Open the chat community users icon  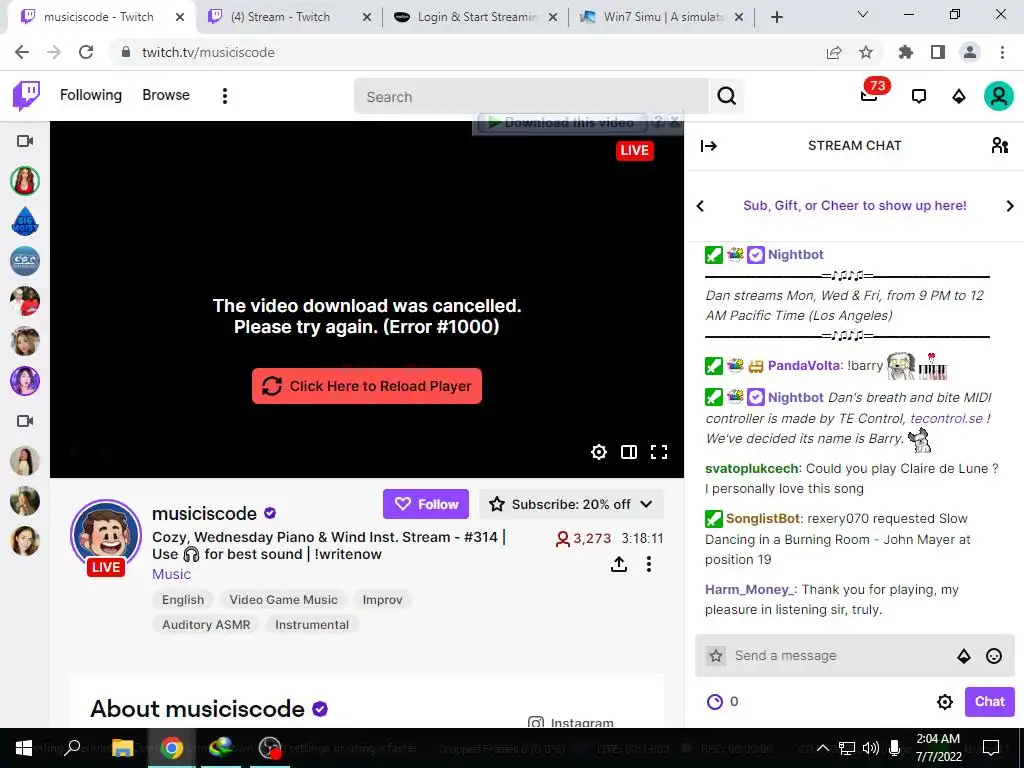(x=999, y=145)
